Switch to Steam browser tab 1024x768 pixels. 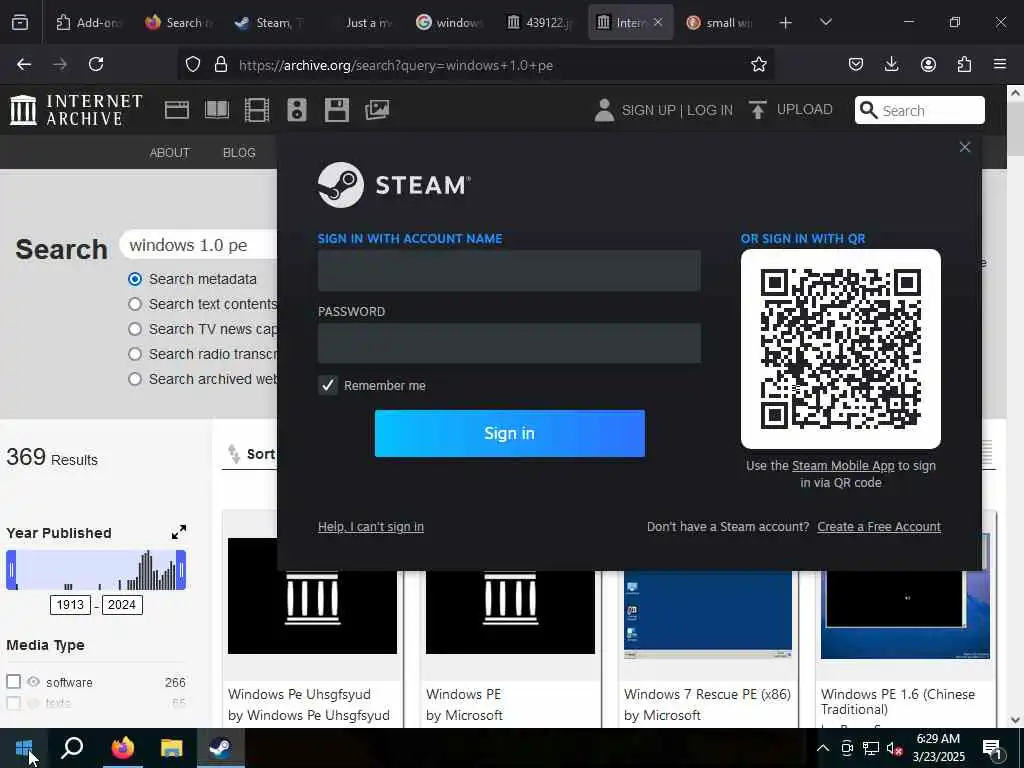tap(269, 23)
